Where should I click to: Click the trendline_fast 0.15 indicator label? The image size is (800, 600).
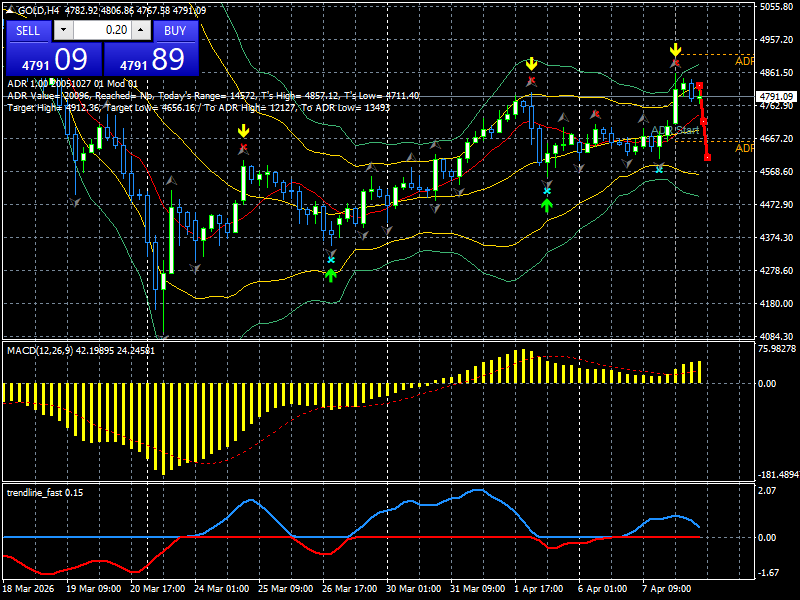coord(45,492)
